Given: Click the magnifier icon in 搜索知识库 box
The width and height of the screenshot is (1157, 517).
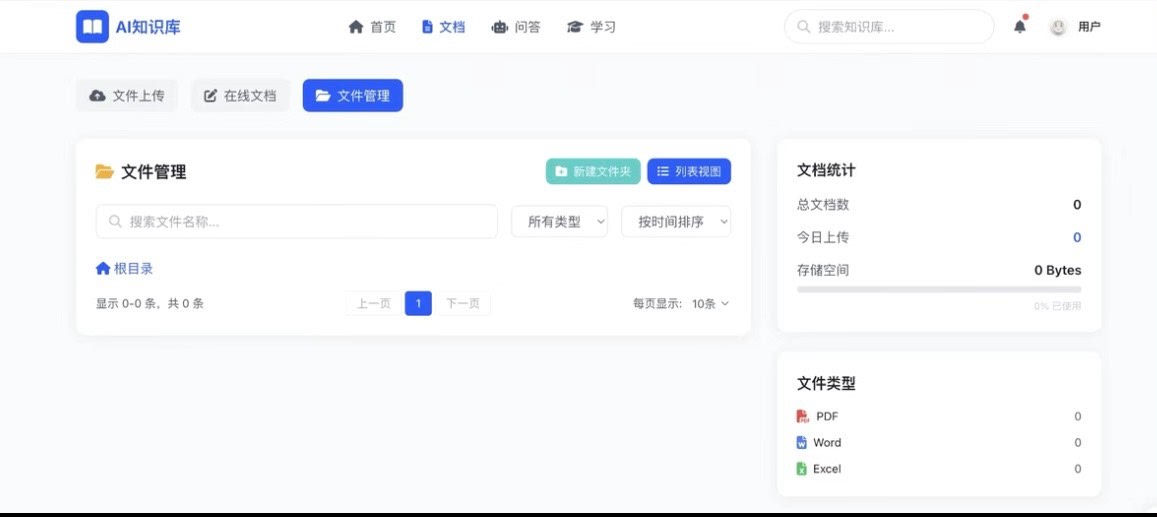Looking at the screenshot, I should 804,27.
